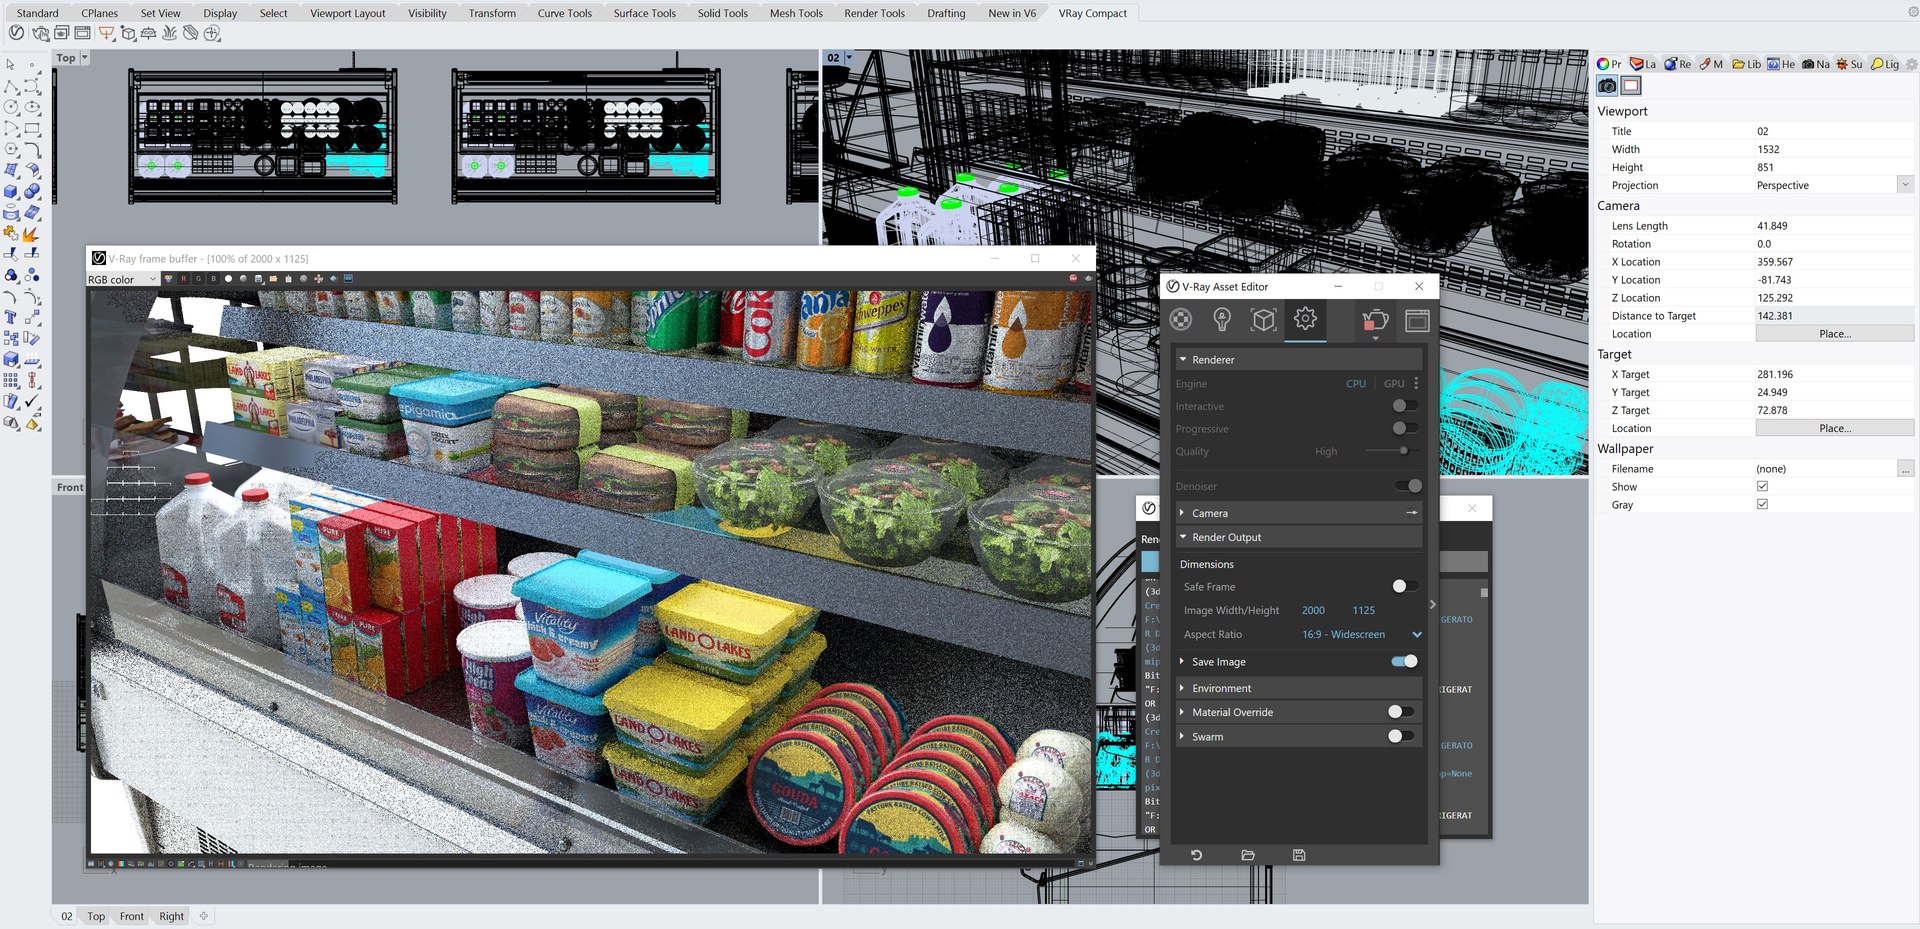1920x929 pixels.
Task: Expand the Camera section
Action: pyautogui.click(x=1297, y=513)
